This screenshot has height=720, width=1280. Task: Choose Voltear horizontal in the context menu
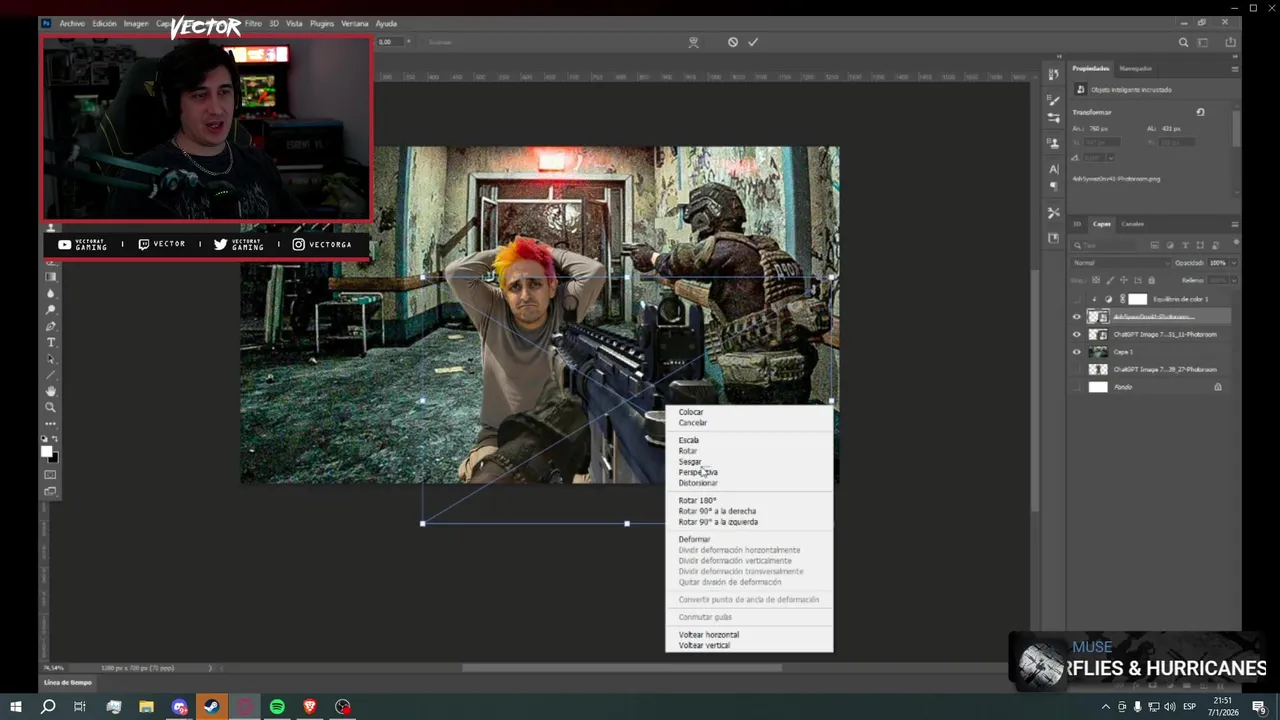click(x=709, y=635)
